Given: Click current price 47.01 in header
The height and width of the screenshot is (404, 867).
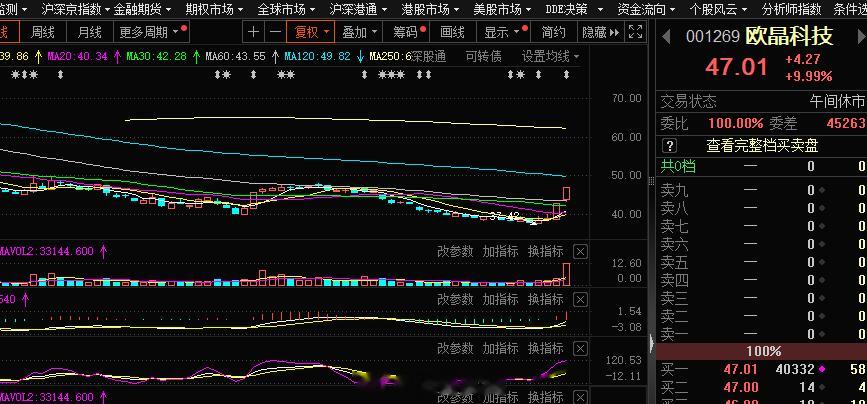Looking at the screenshot, I should coord(737,67).
